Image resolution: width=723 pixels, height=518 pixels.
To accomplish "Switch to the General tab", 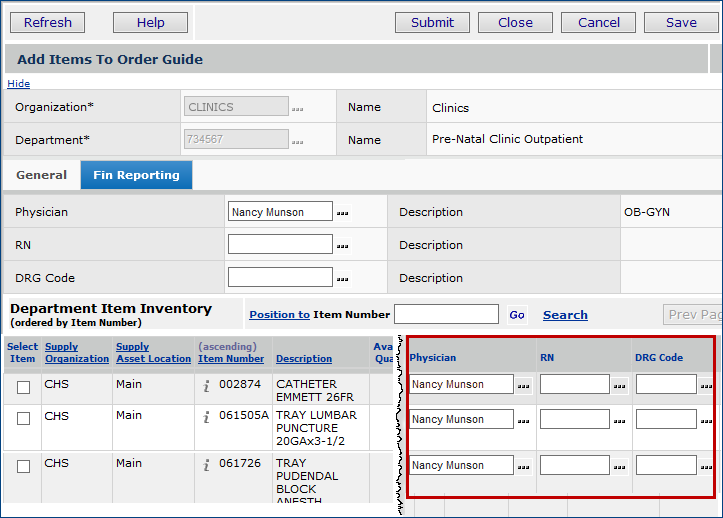I will tap(41, 175).
